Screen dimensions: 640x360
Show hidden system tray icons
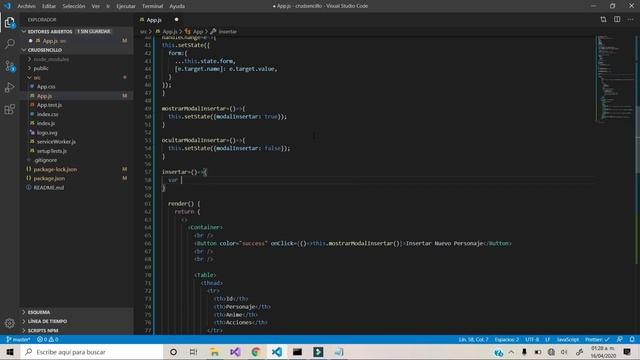[511, 352]
